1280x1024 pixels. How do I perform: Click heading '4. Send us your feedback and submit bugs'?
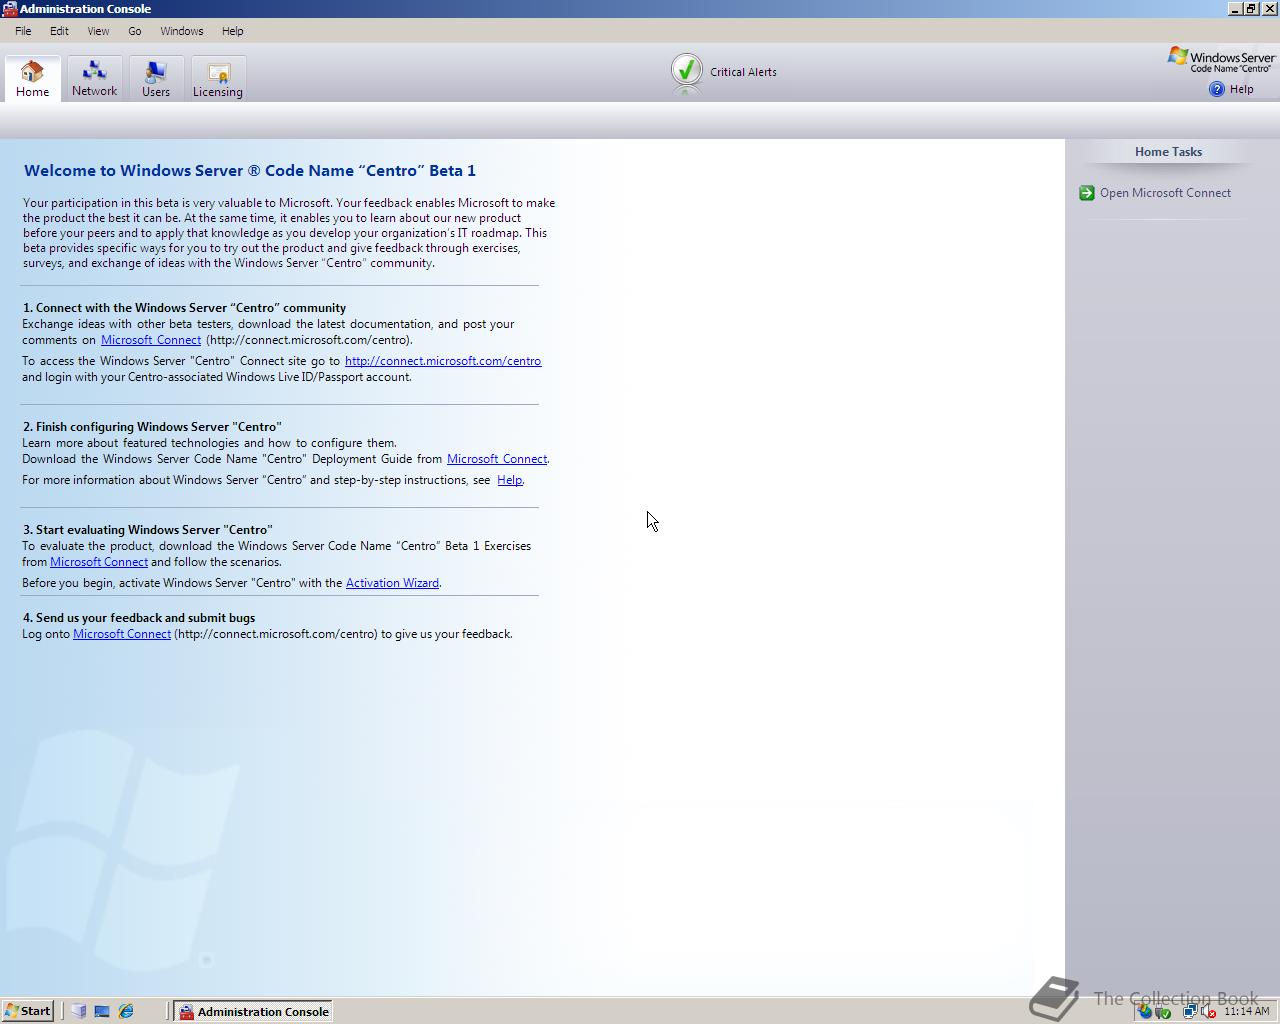139,618
